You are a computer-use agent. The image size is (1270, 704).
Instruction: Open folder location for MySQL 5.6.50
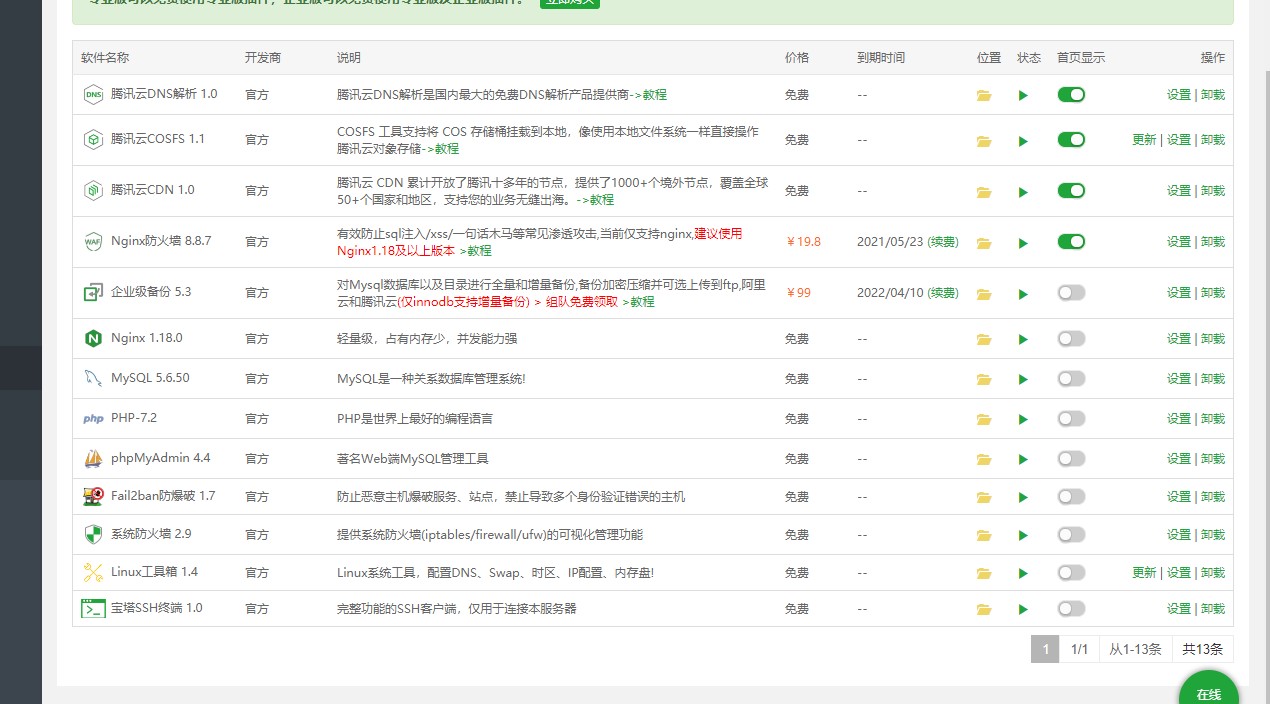[x=984, y=379]
